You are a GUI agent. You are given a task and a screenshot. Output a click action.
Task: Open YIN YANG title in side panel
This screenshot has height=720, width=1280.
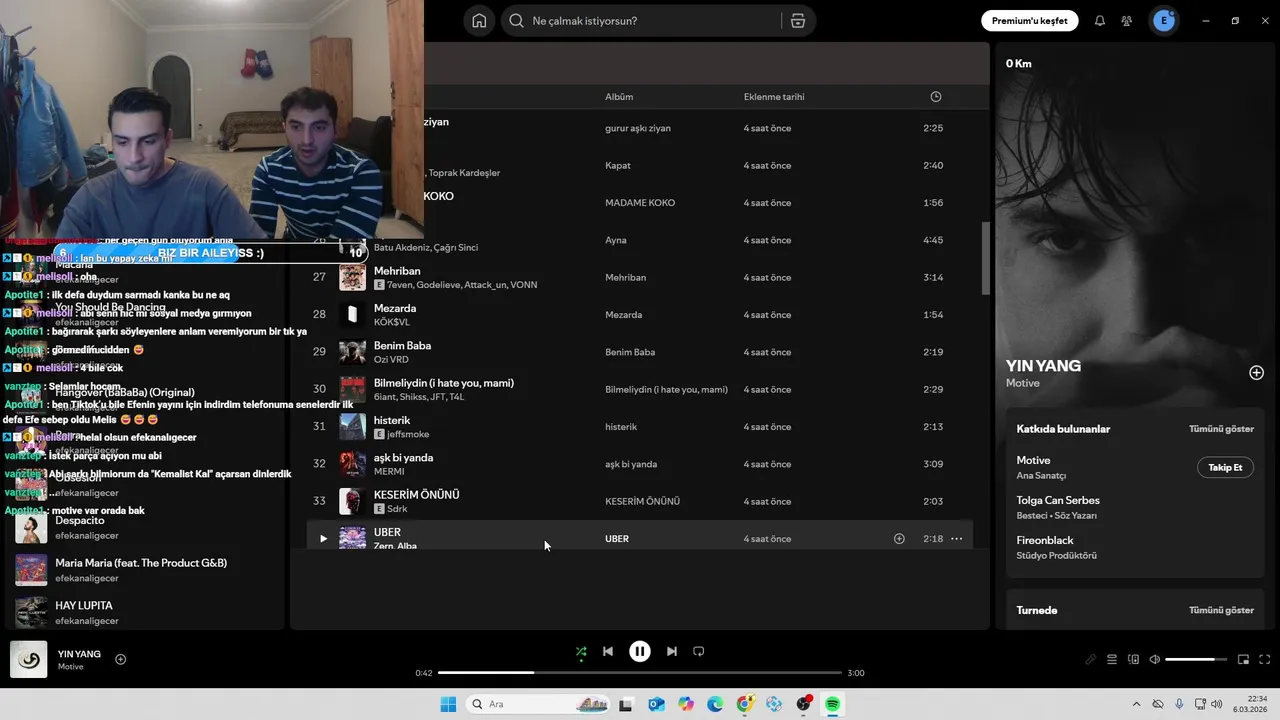click(x=1043, y=366)
